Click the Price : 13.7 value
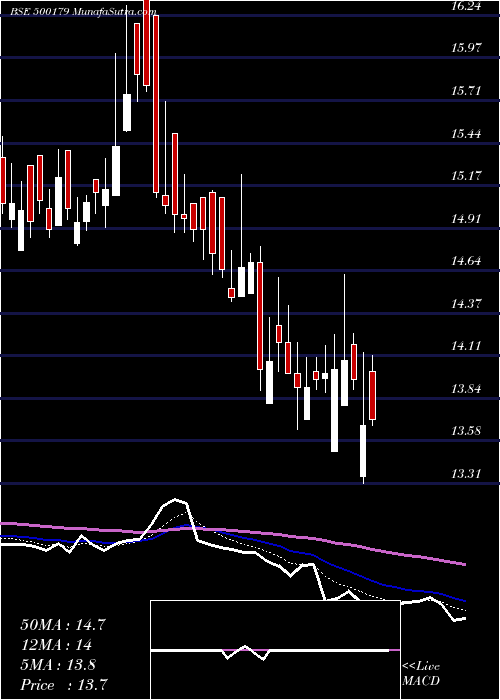This screenshot has height=700, width=500. click(x=64, y=685)
